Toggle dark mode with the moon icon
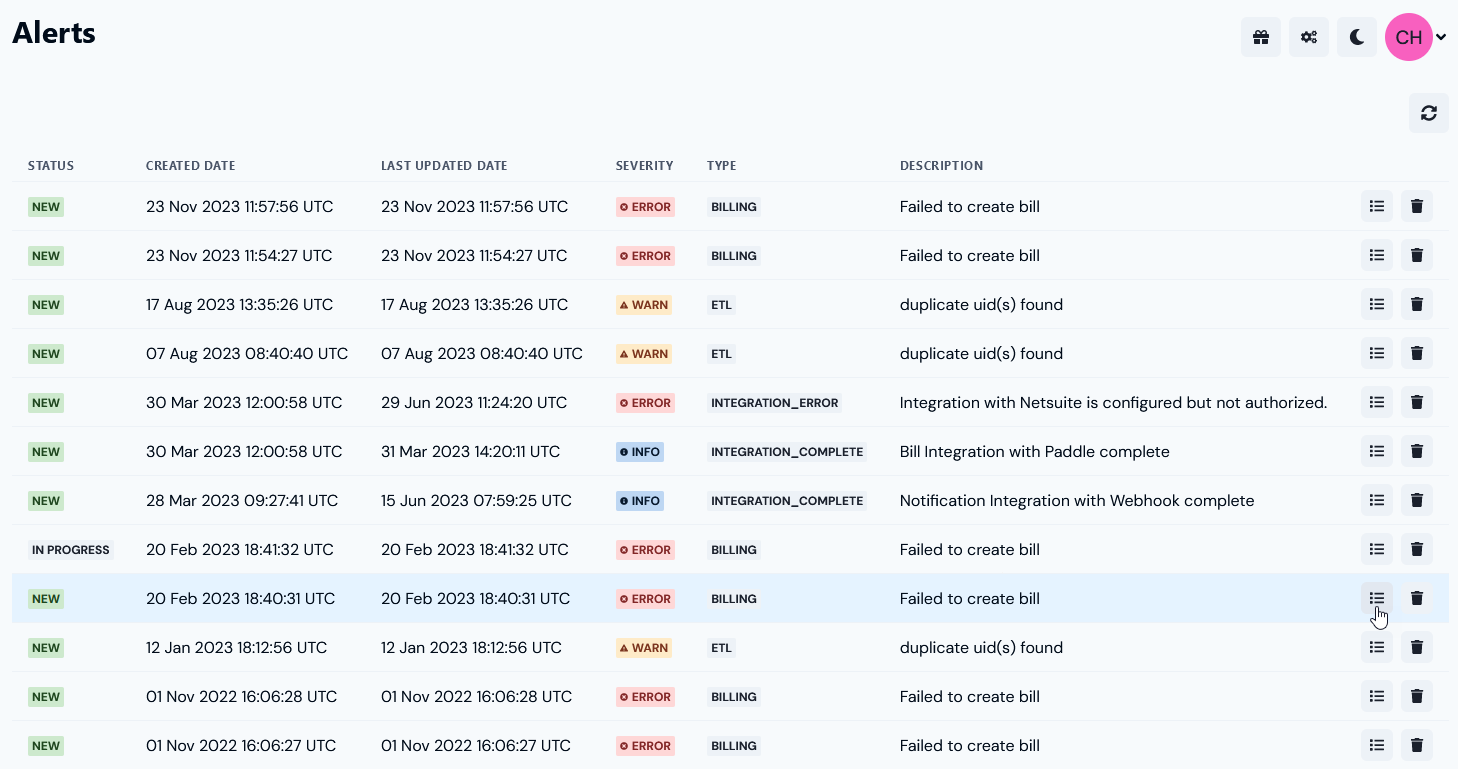The width and height of the screenshot is (1458, 769). coord(1356,37)
